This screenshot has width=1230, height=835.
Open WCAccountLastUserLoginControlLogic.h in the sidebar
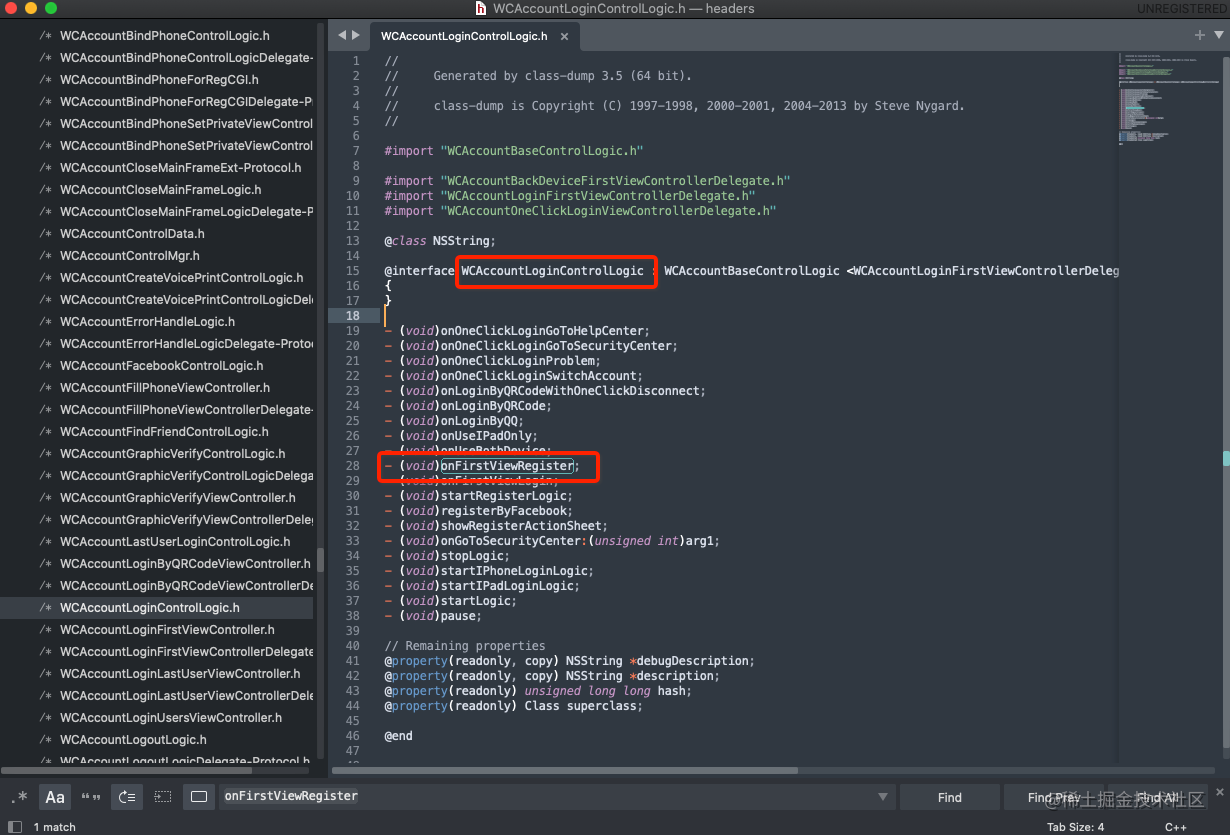coord(175,542)
